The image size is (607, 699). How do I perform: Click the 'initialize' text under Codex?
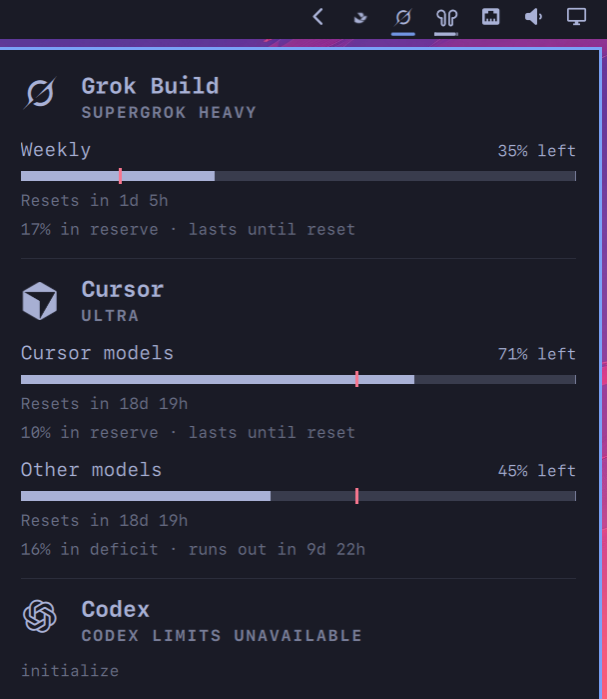pos(70,670)
